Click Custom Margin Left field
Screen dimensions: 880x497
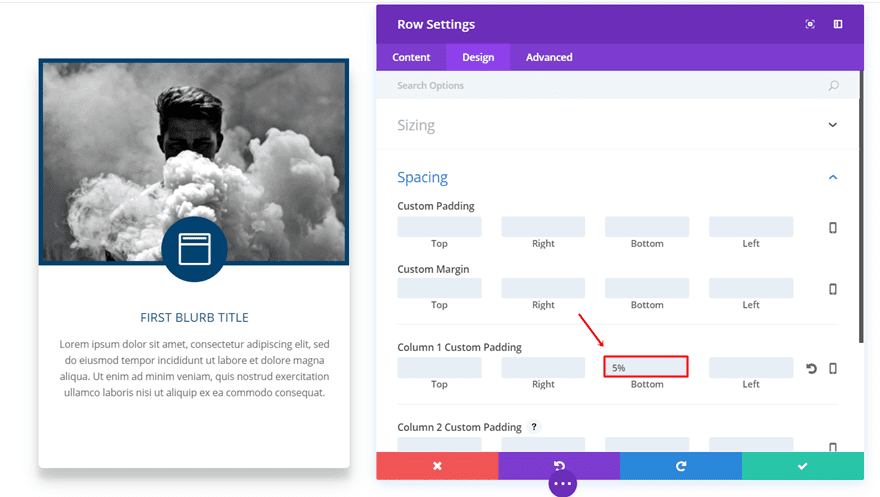pyautogui.click(x=751, y=288)
